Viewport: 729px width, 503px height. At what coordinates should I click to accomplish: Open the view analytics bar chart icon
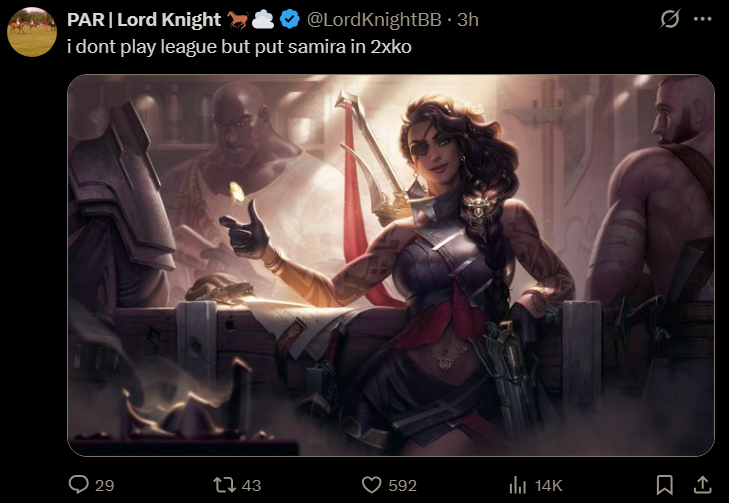517,485
